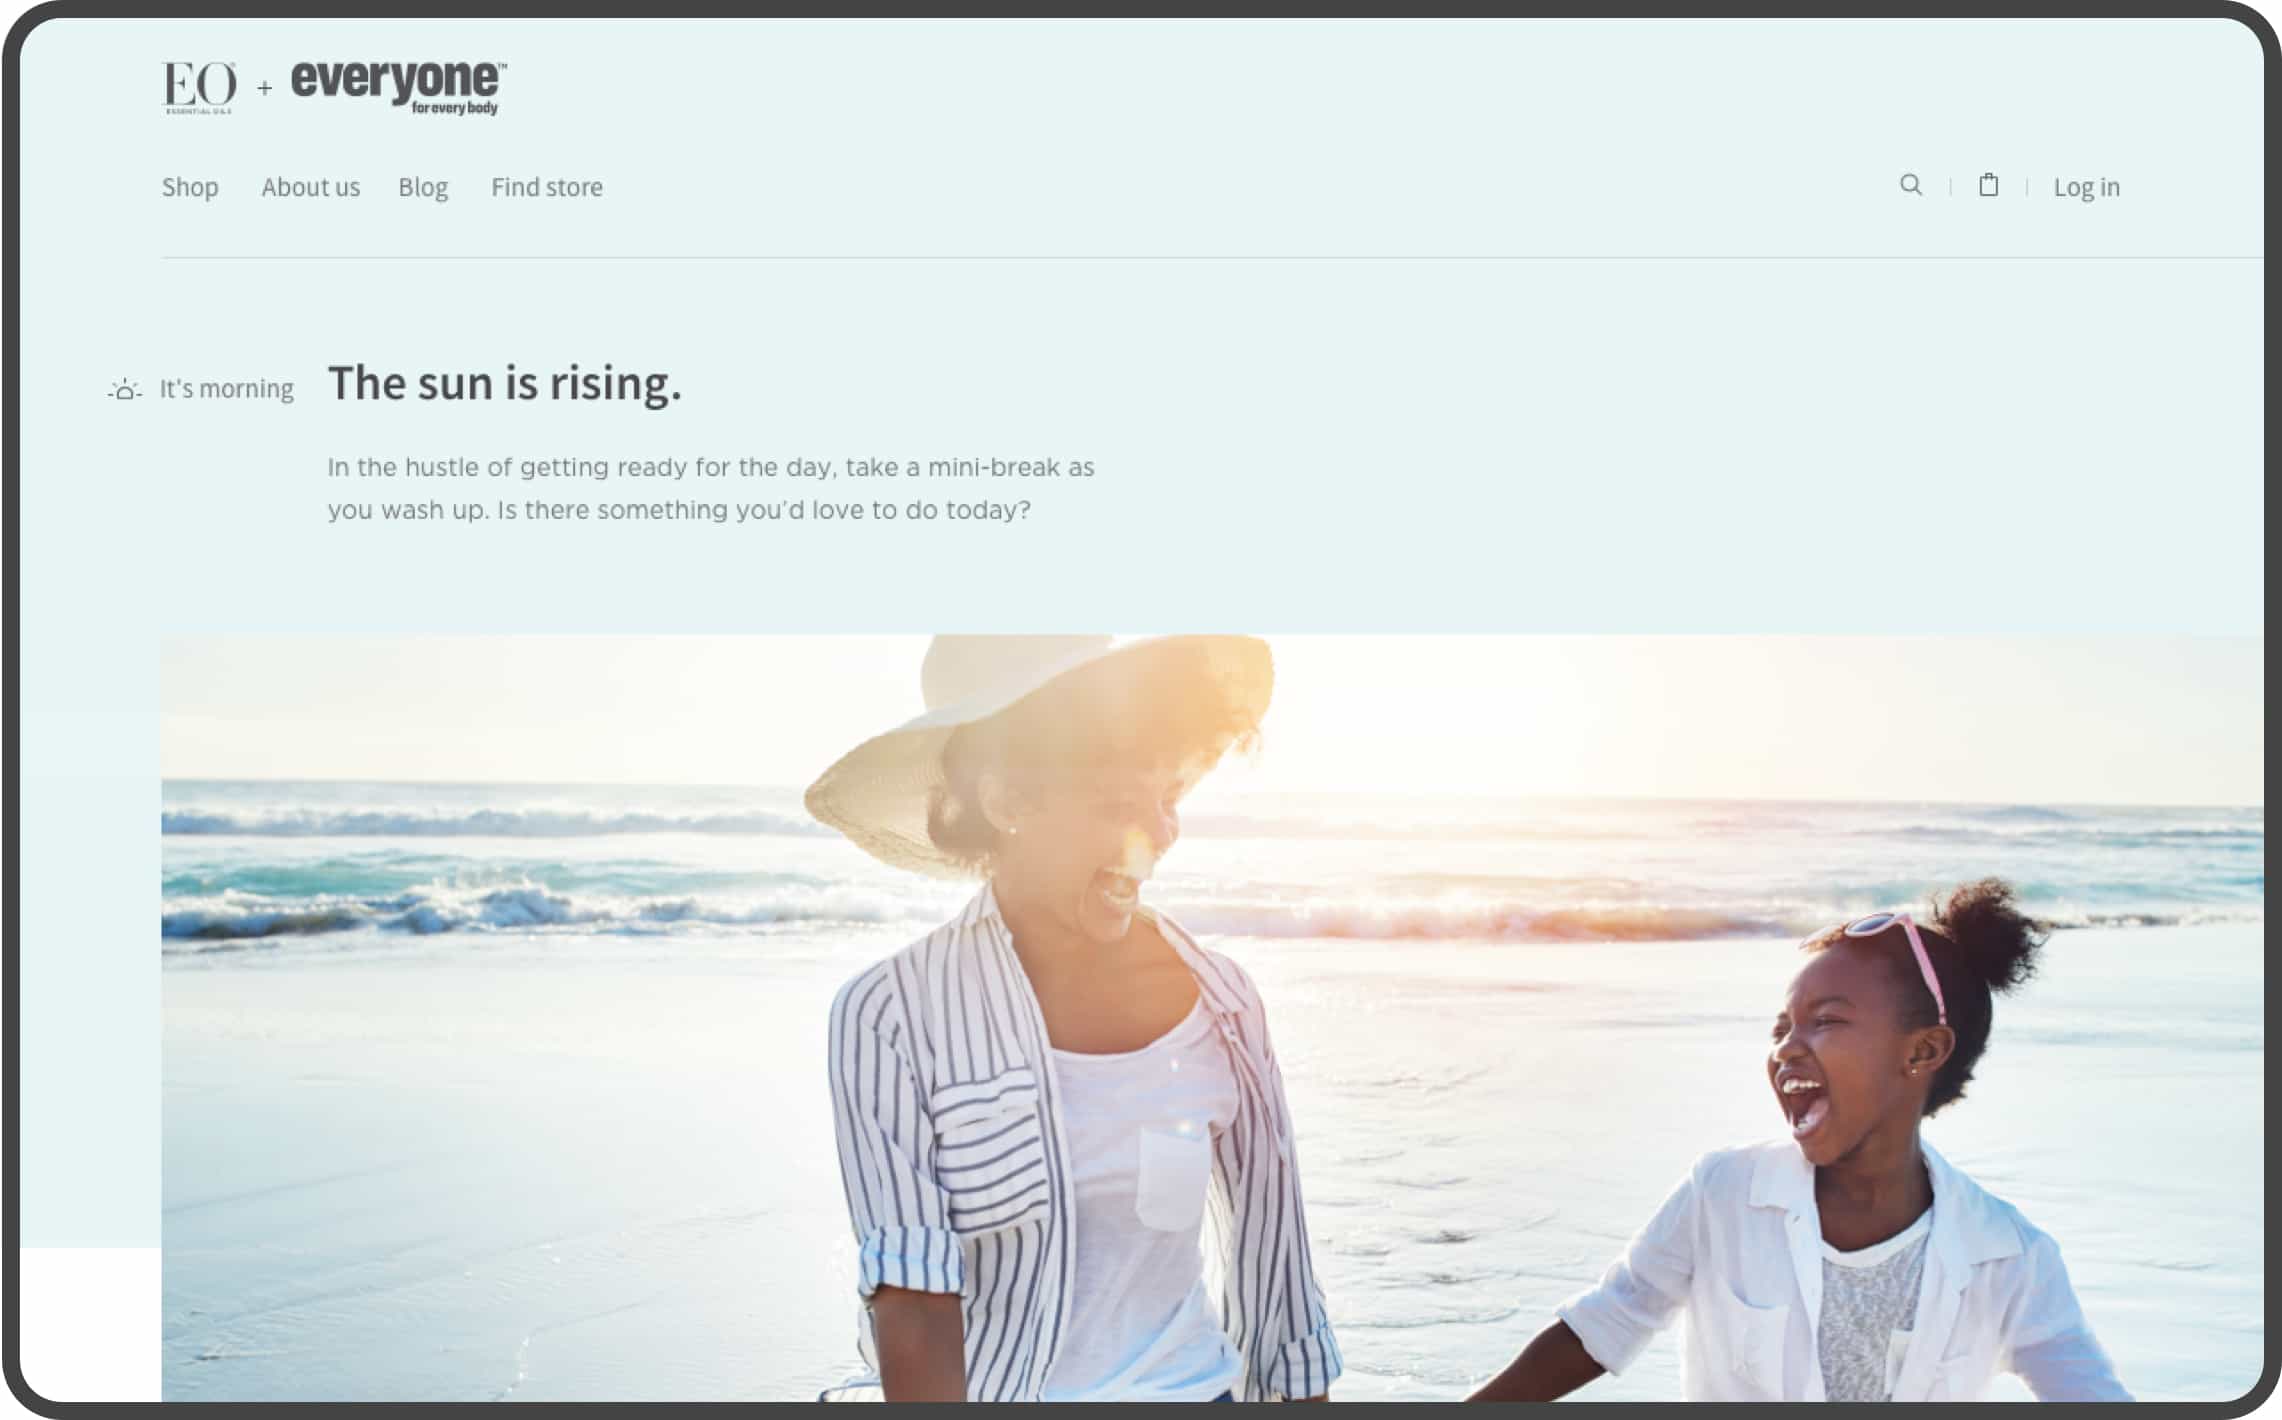Click the It's morning label

227,388
